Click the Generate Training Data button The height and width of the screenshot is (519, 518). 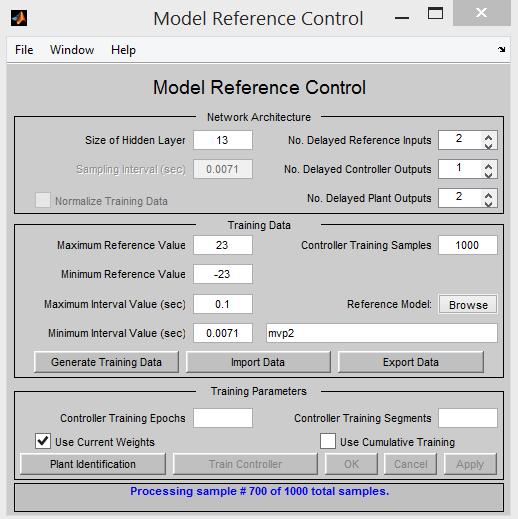point(106,362)
